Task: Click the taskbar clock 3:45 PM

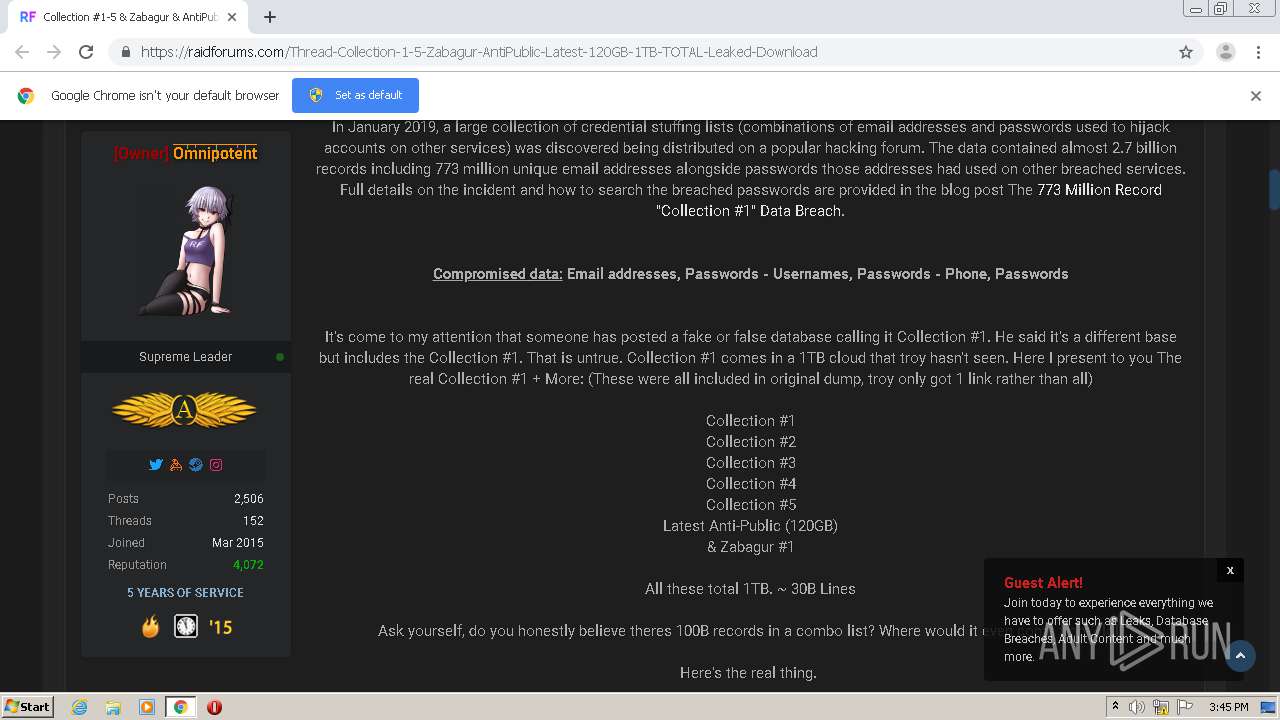Action: coord(1228,707)
